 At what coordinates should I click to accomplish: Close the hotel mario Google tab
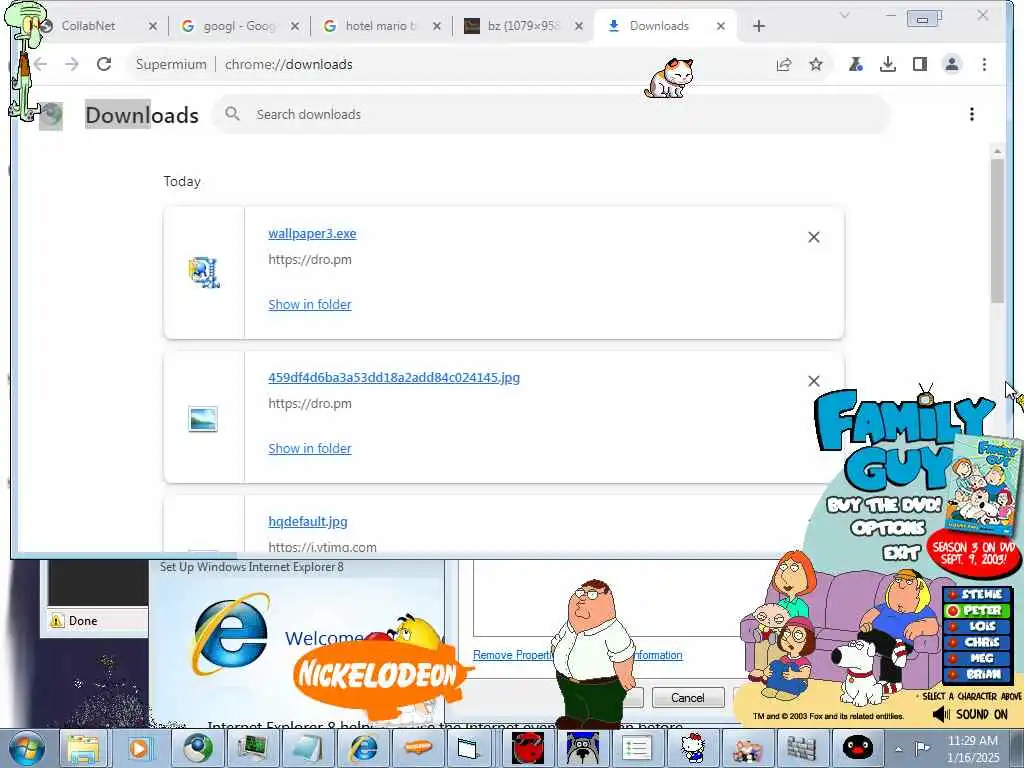tap(437, 26)
